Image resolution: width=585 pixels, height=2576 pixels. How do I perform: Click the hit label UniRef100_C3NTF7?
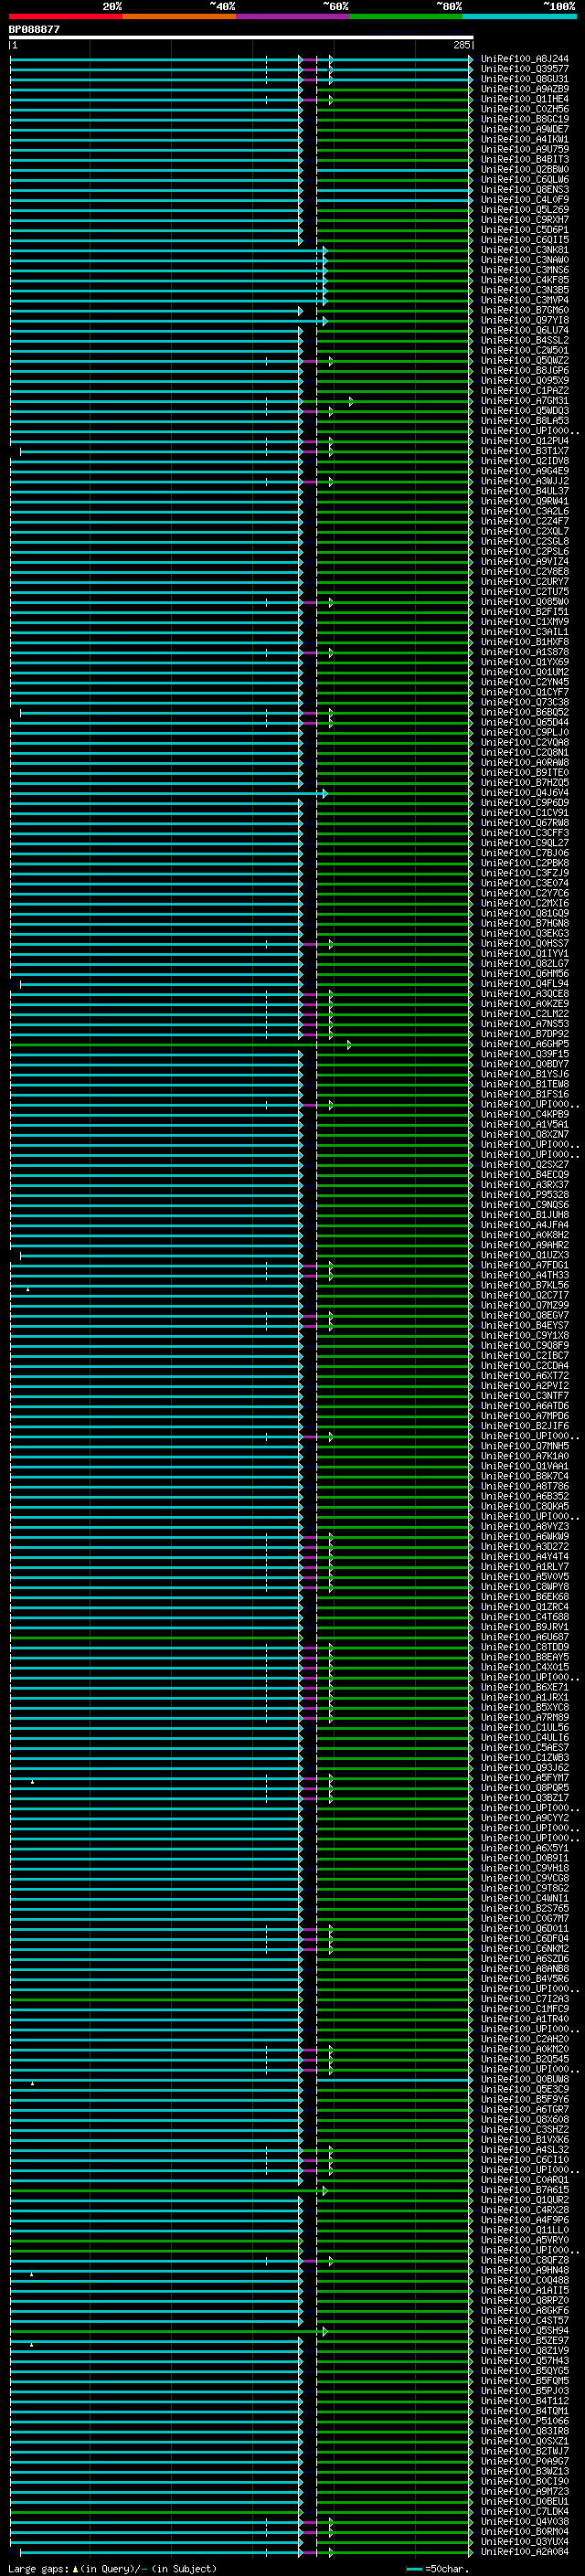click(x=525, y=1396)
